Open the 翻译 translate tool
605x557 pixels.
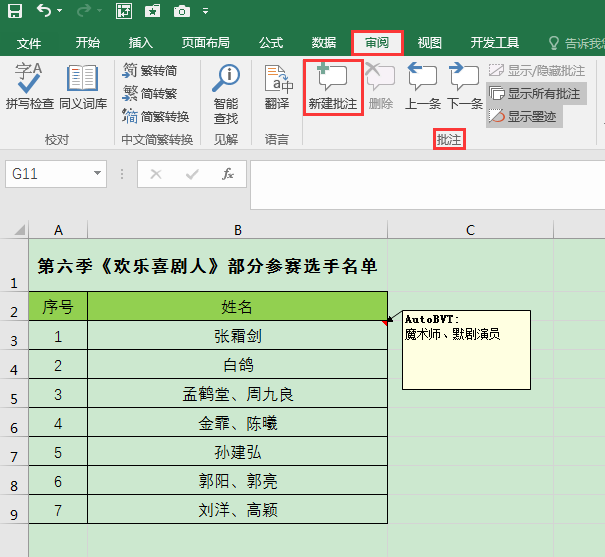[277, 87]
